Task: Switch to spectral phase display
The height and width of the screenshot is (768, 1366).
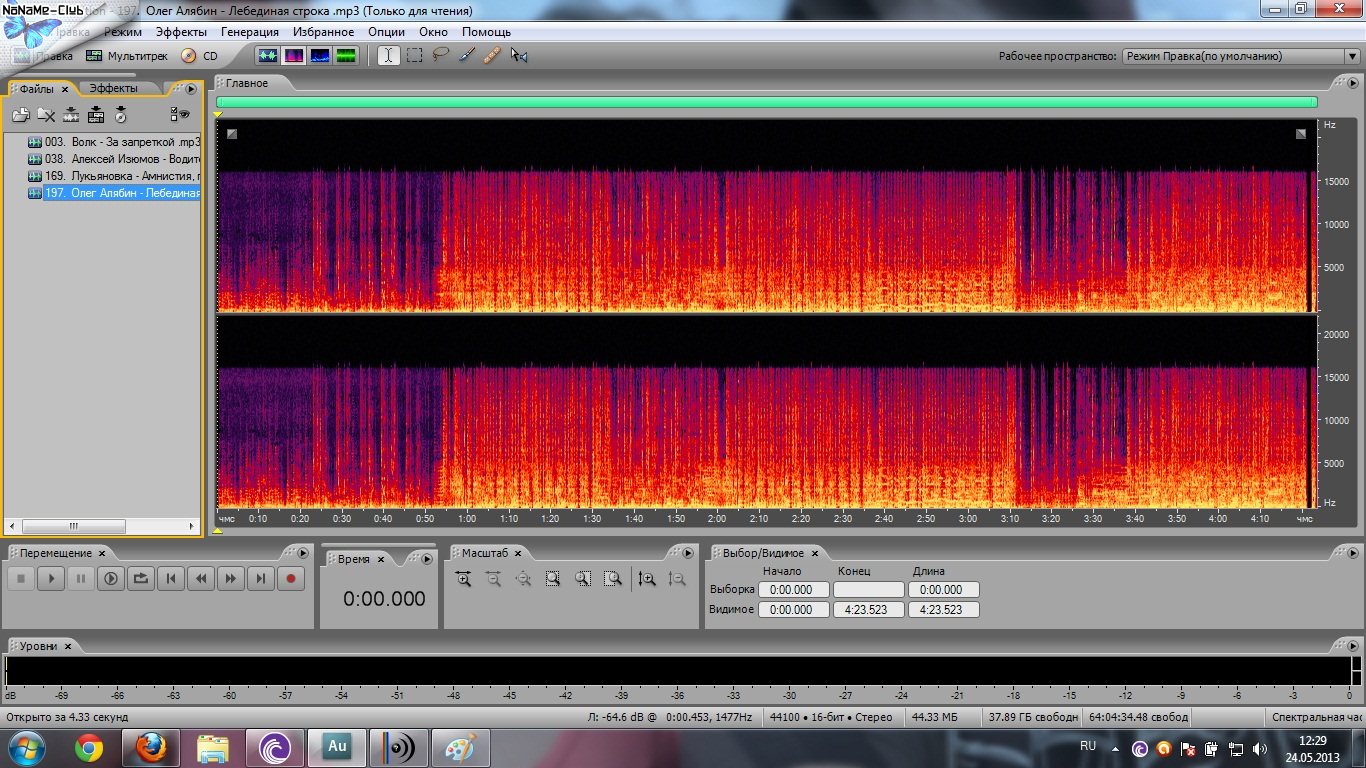Action: point(346,56)
